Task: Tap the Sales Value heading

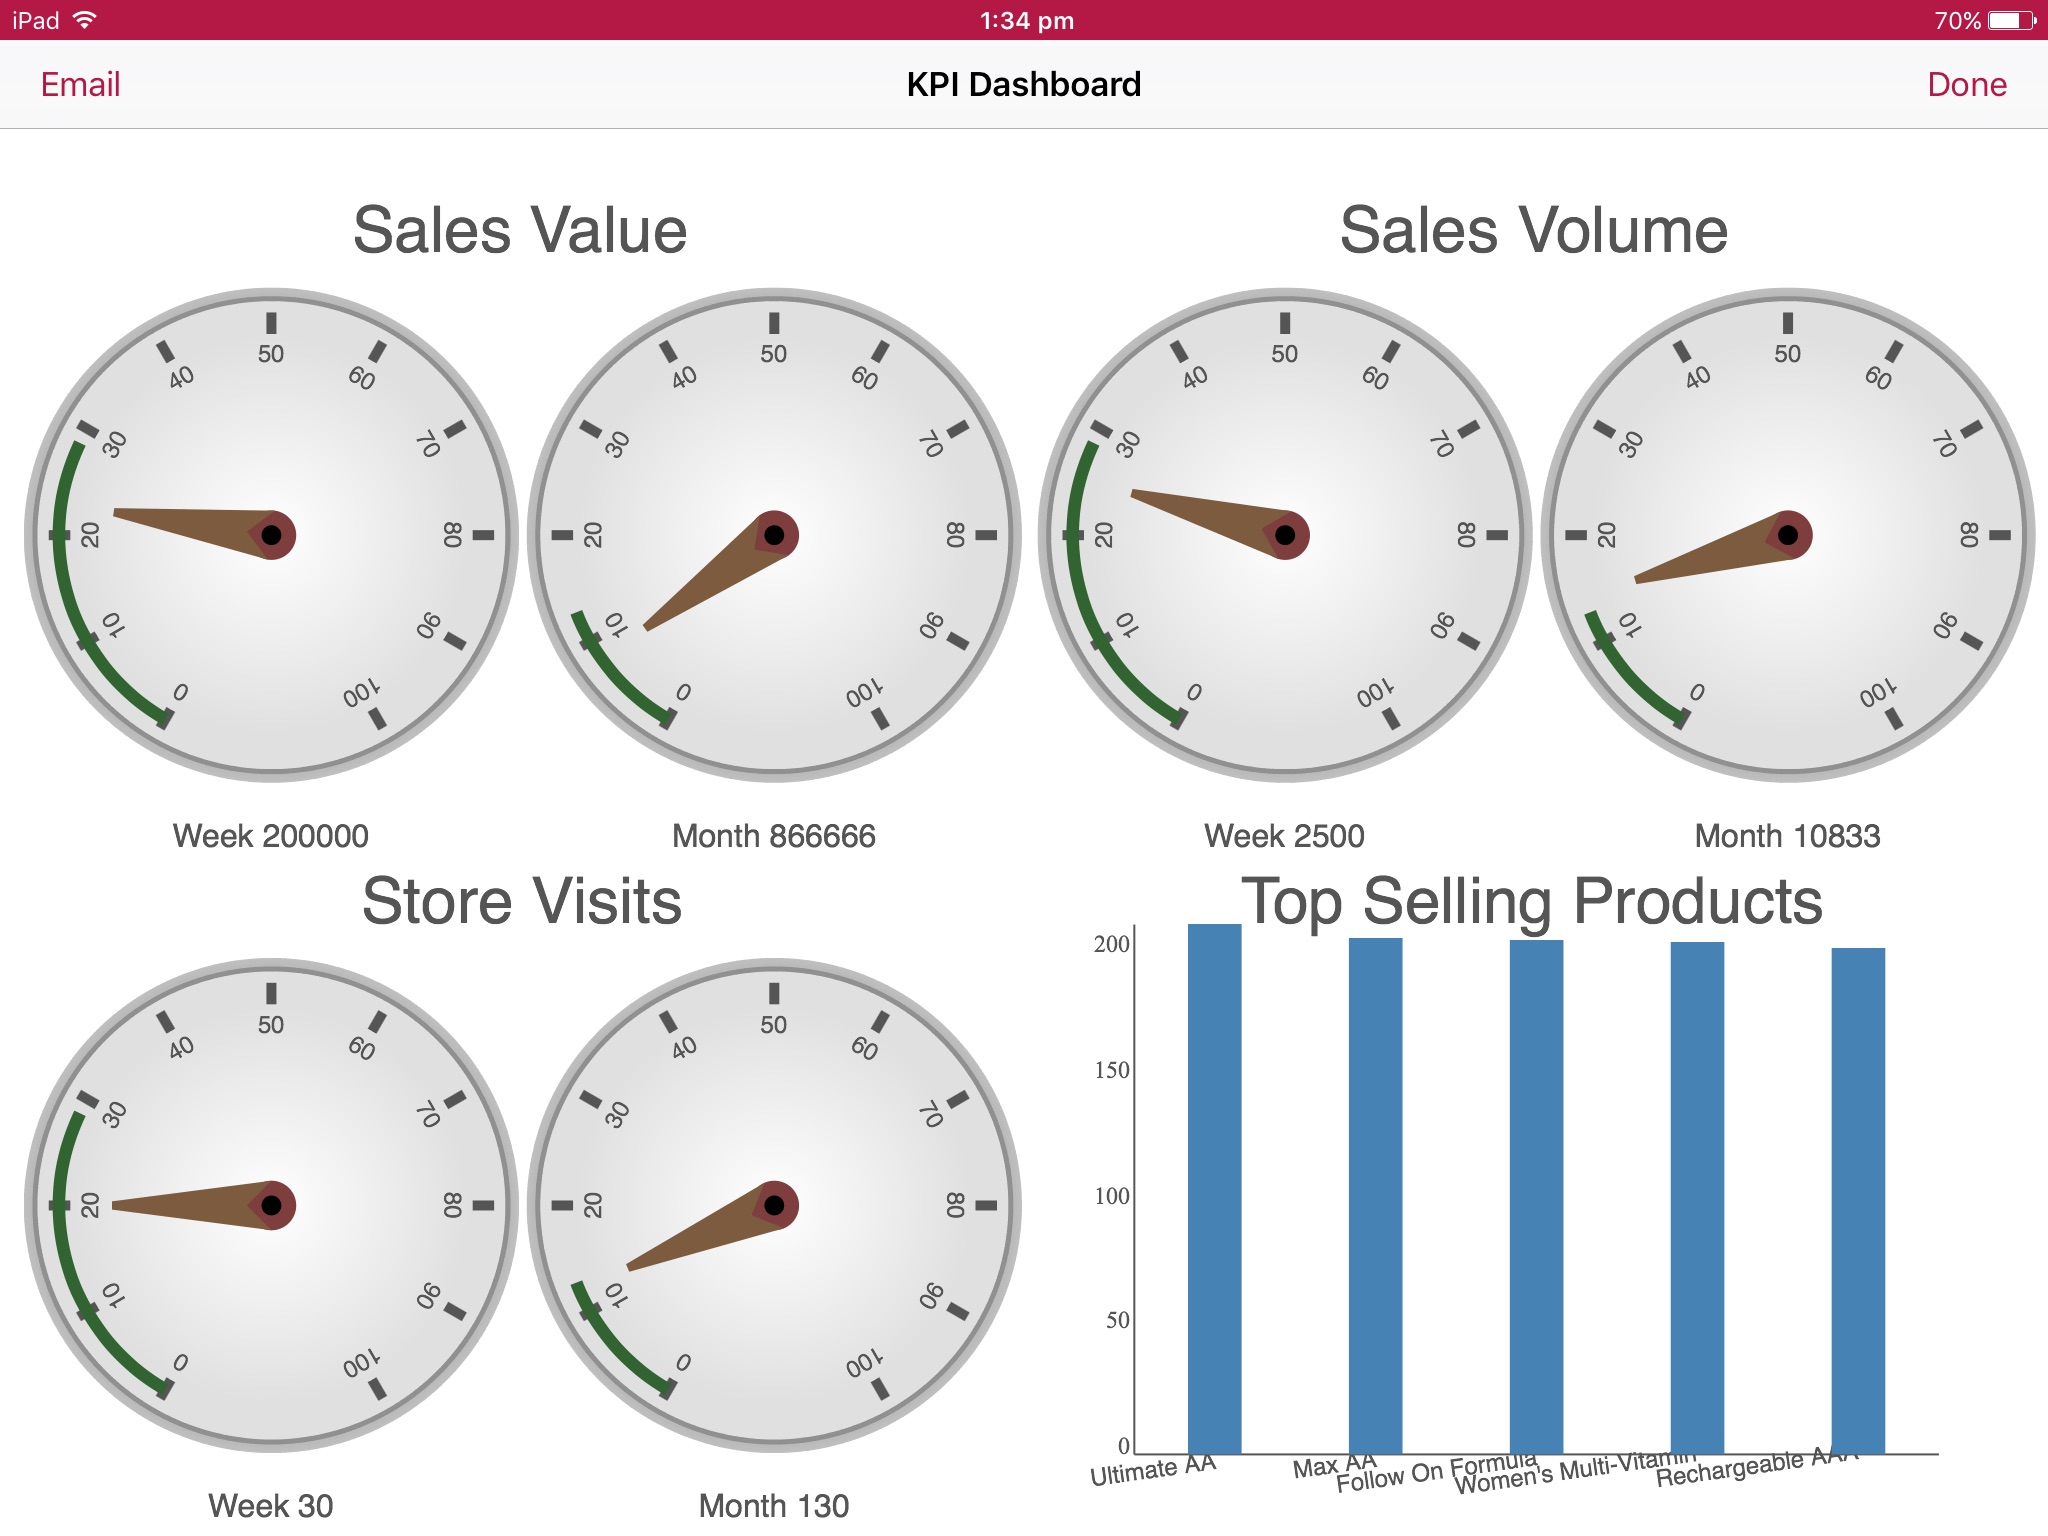Action: [520, 230]
